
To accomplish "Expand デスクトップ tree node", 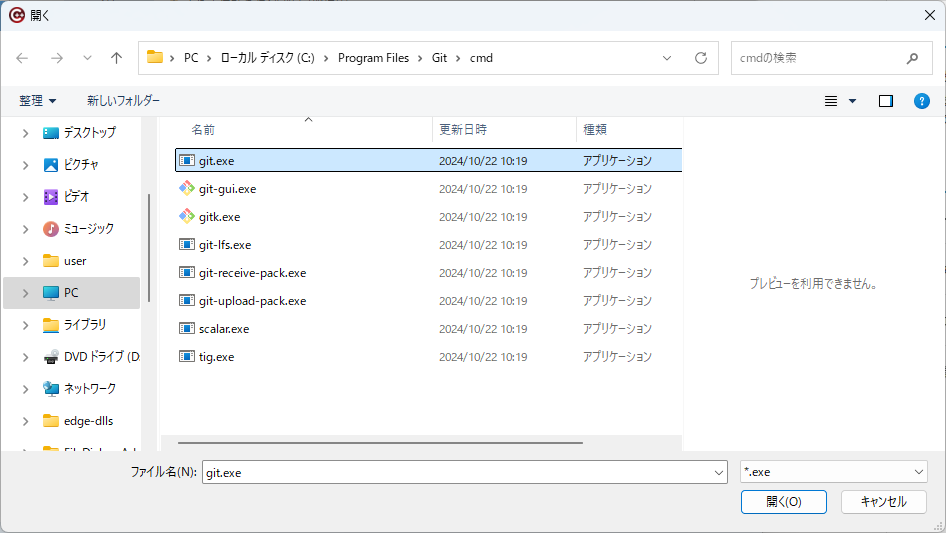I will click(x=25, y=133).
